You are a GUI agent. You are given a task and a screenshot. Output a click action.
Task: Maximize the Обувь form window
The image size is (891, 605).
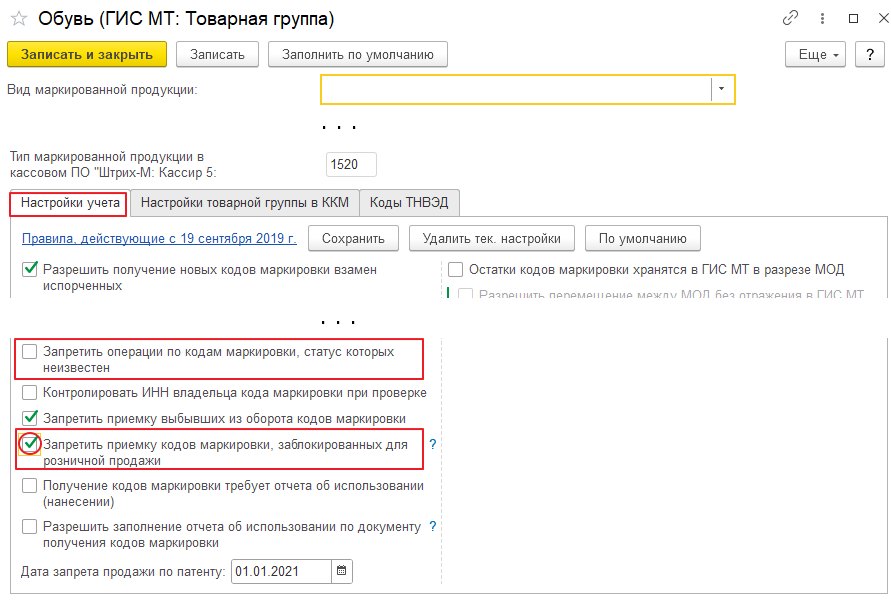pos(853,19)
